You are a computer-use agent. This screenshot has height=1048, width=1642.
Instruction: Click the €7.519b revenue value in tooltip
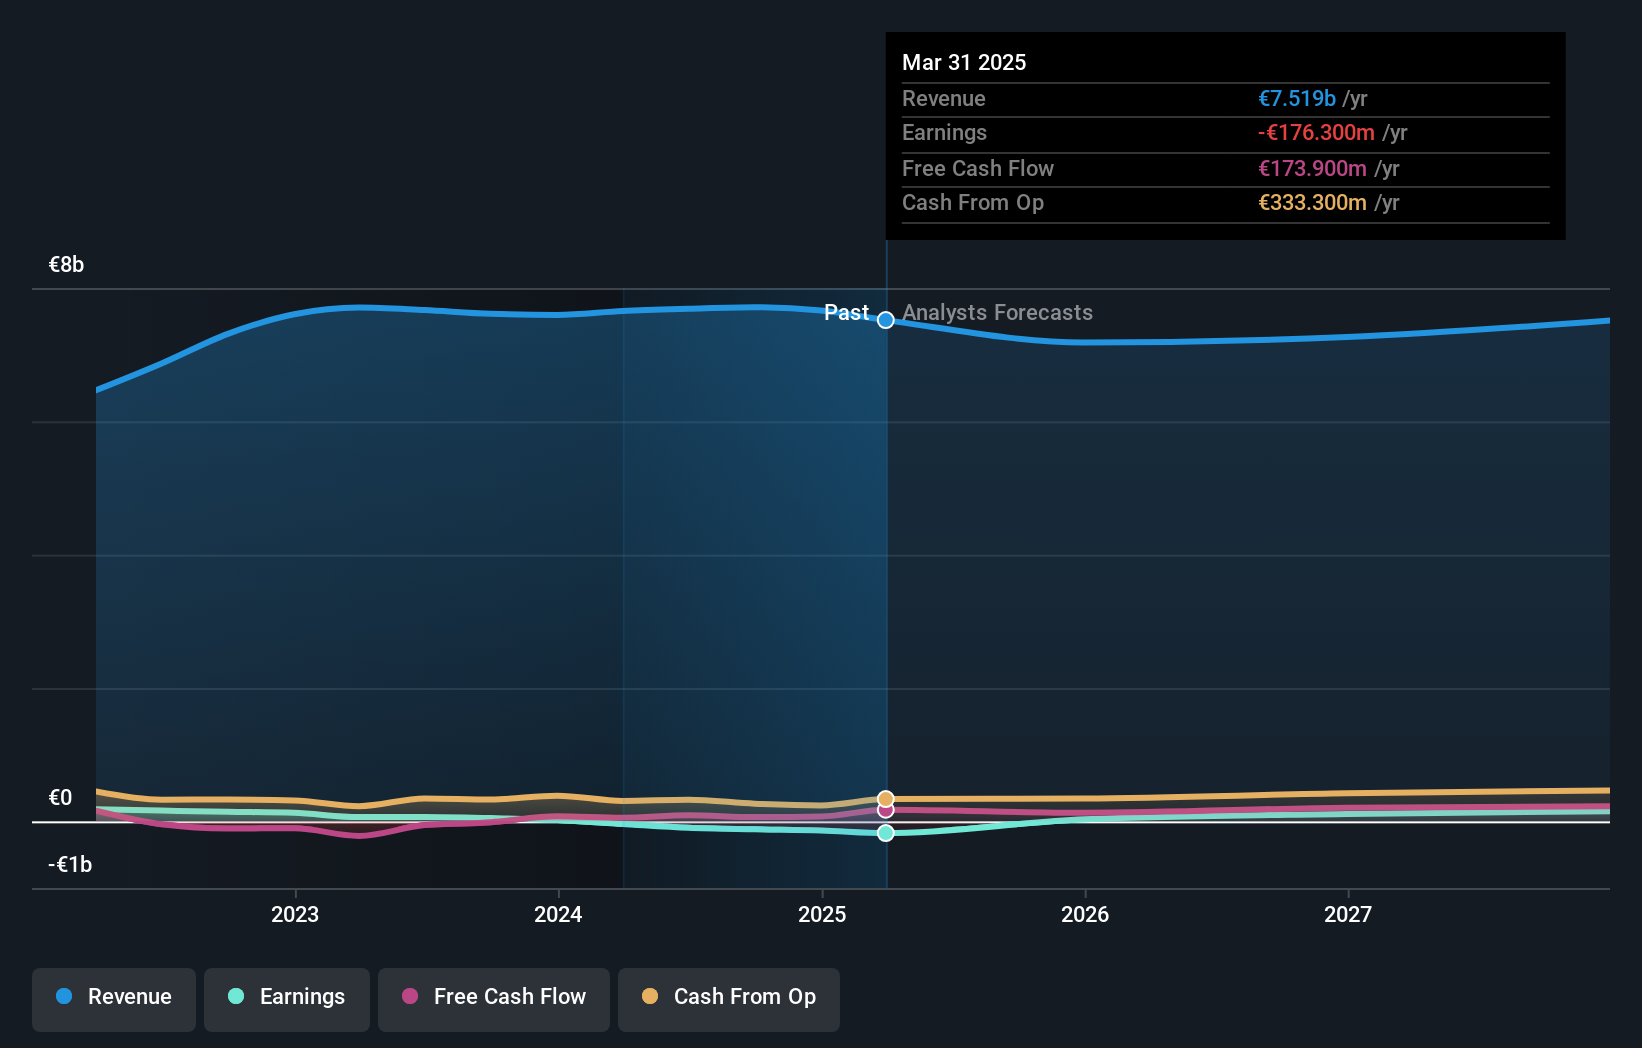1297,98
